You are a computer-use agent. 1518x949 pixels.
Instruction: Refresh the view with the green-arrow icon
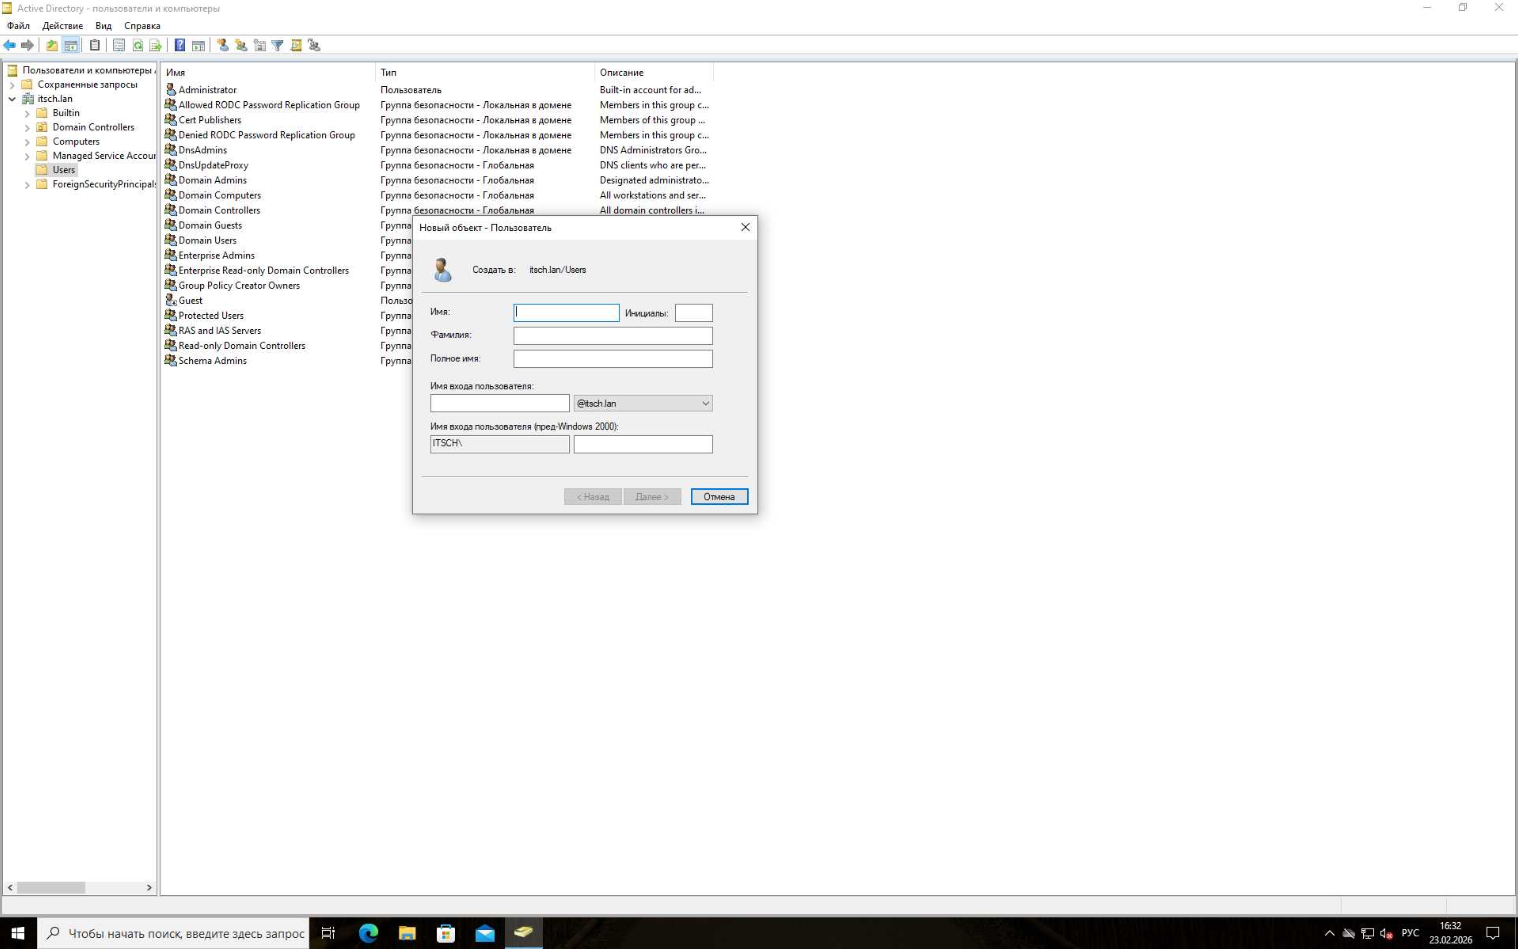click(x=138, y=45)
